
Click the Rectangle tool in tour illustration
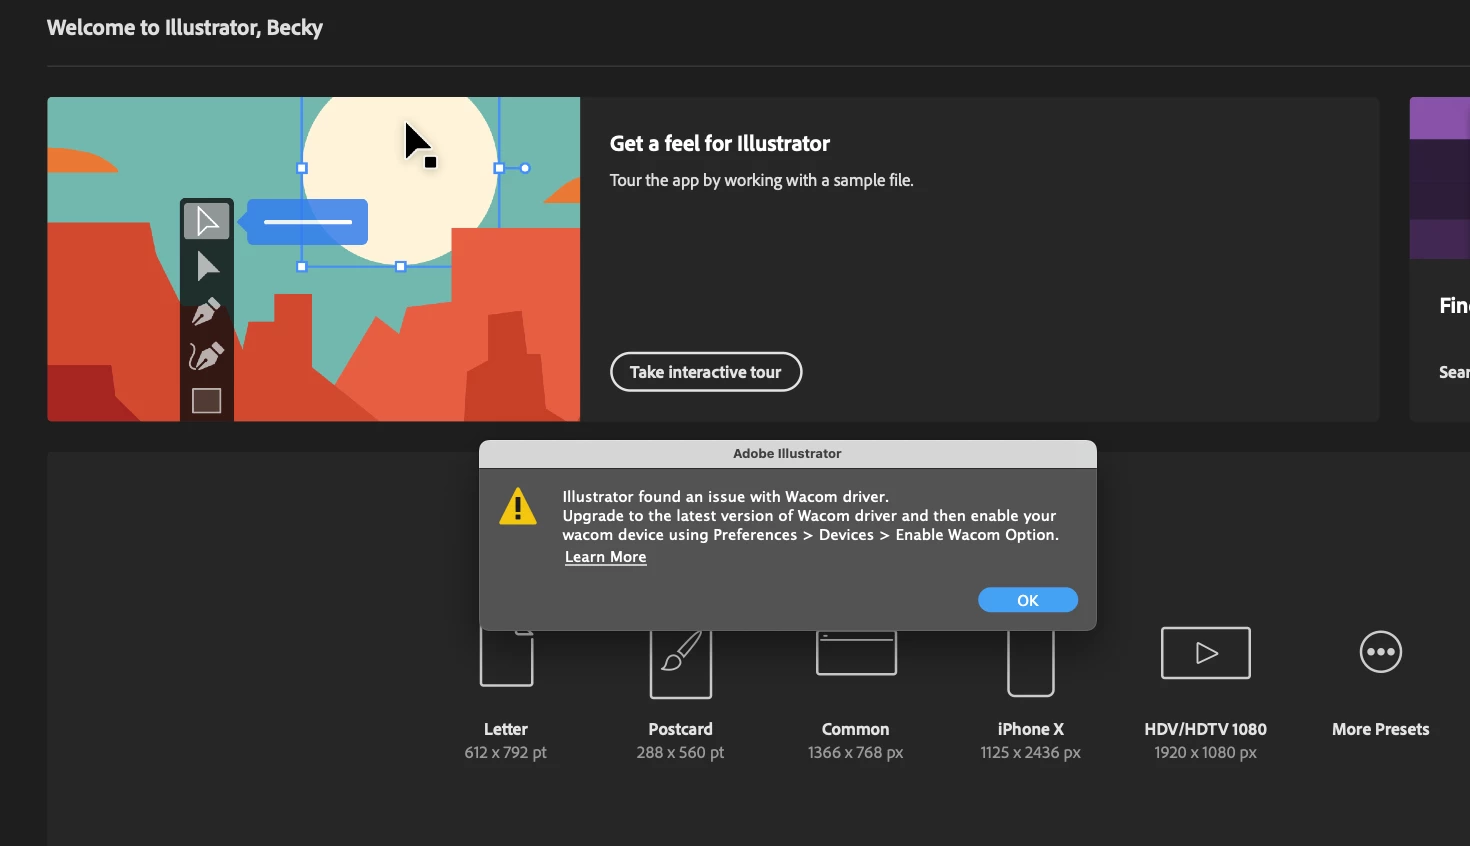pos(207,401)
